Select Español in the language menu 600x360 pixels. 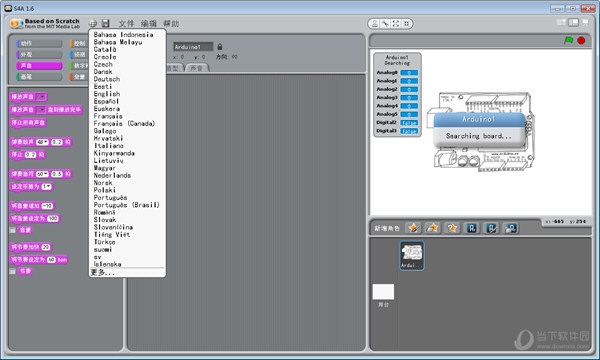tap(106, 101)
